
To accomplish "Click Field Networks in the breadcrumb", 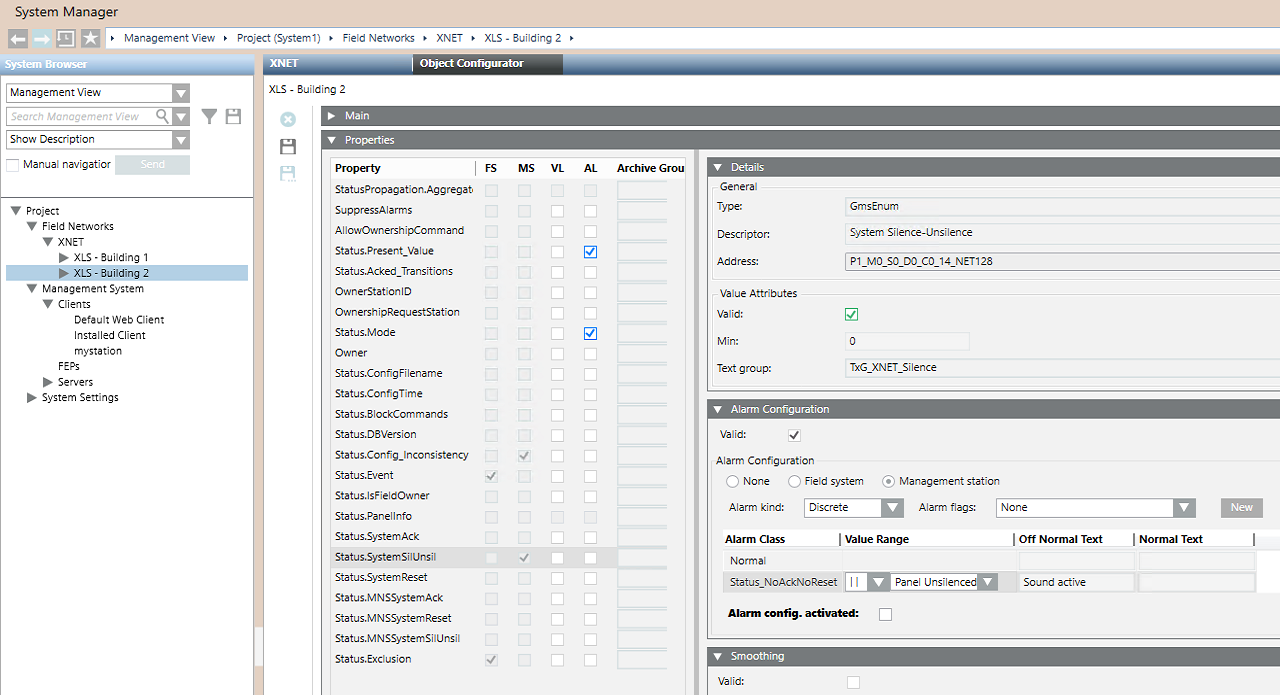I will click(378, 38).
